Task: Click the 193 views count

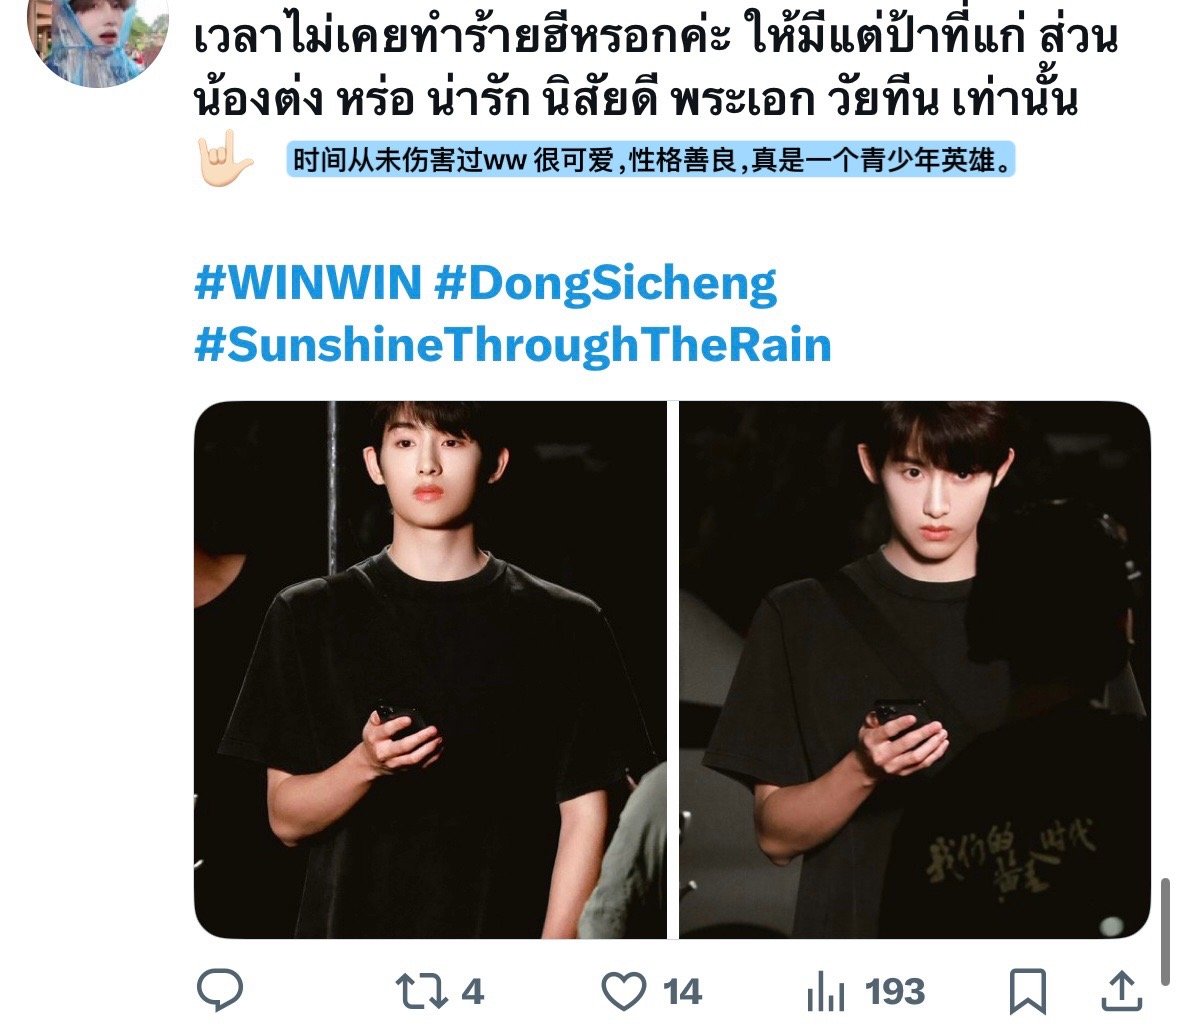Action: [x=894, y=992]
